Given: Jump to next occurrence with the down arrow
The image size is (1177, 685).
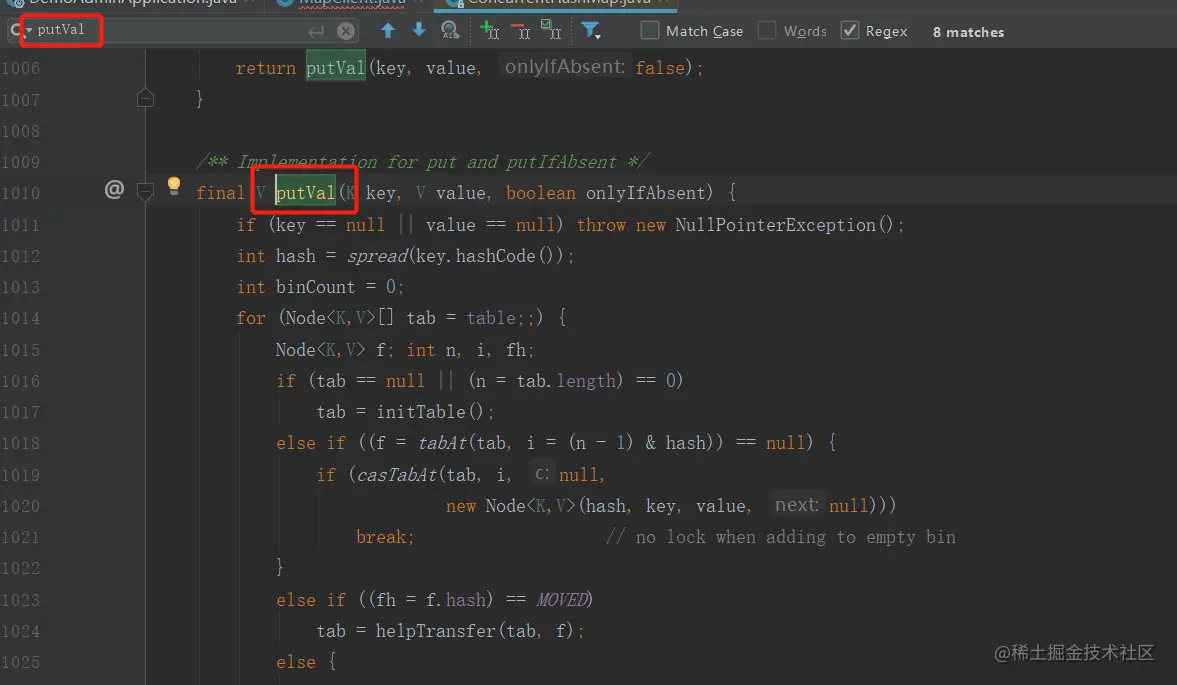Looking at the screenshot, I should [418, 30].
